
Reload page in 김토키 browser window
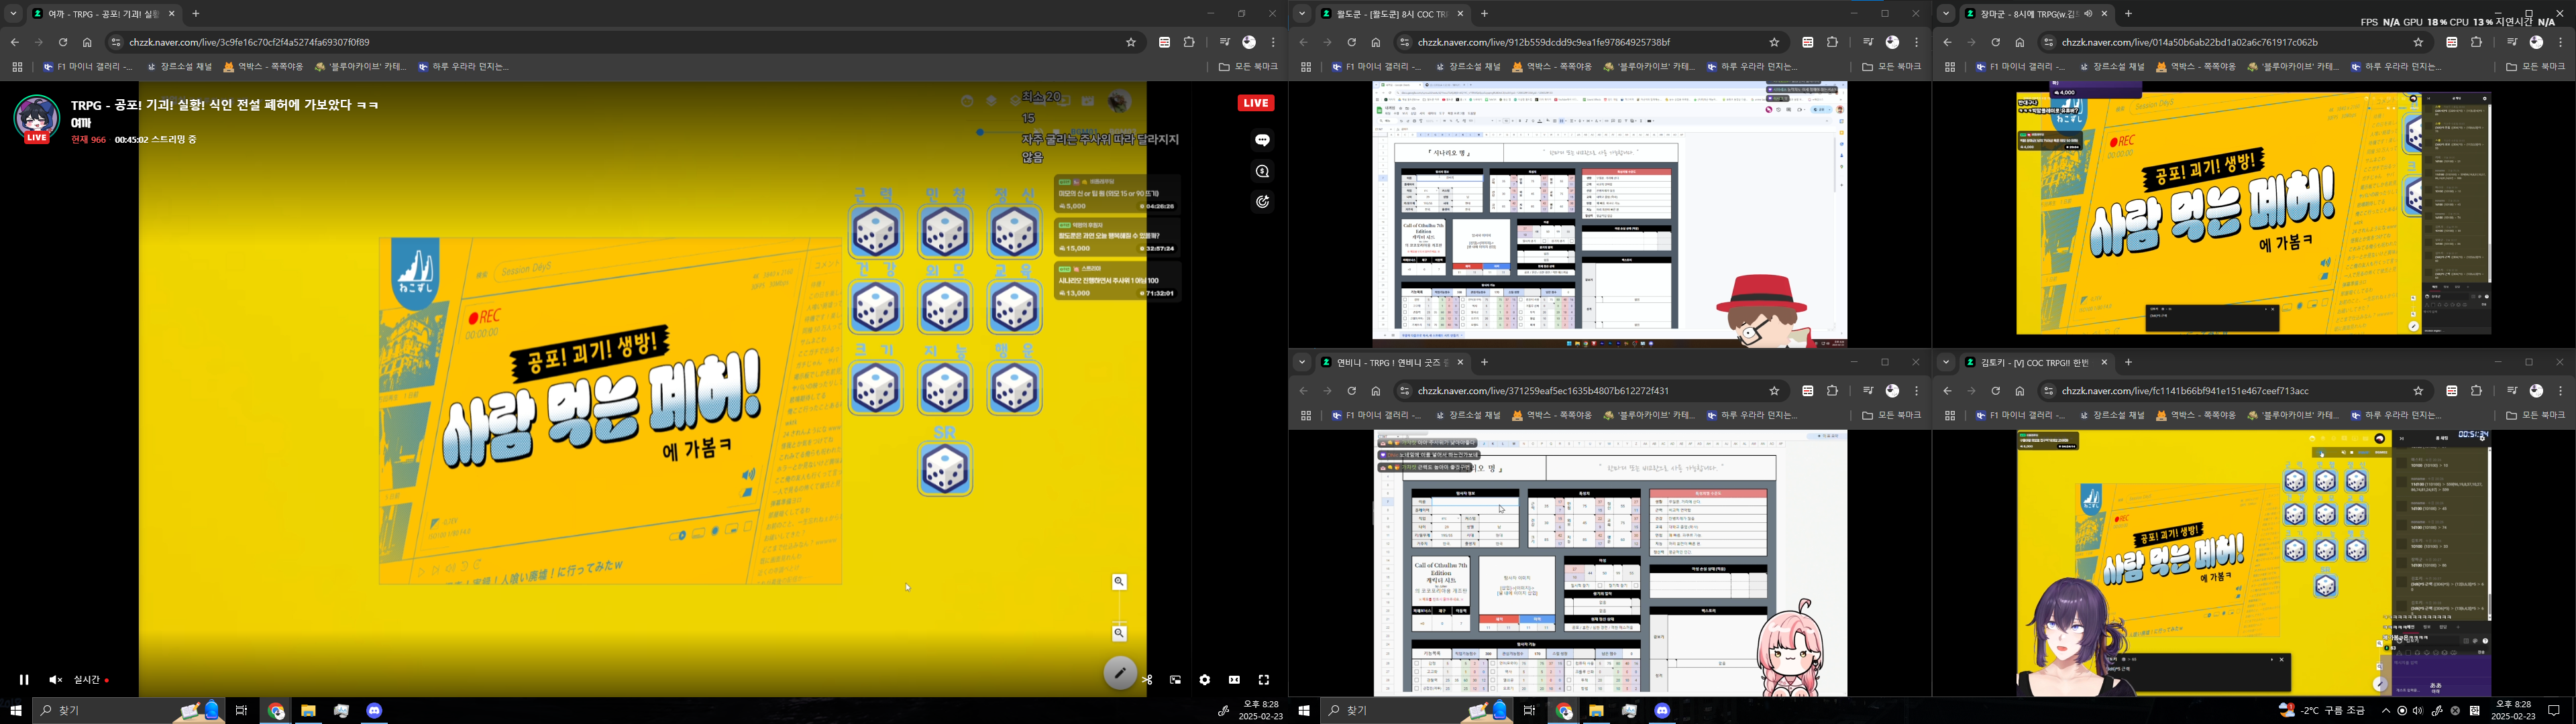1996,391
